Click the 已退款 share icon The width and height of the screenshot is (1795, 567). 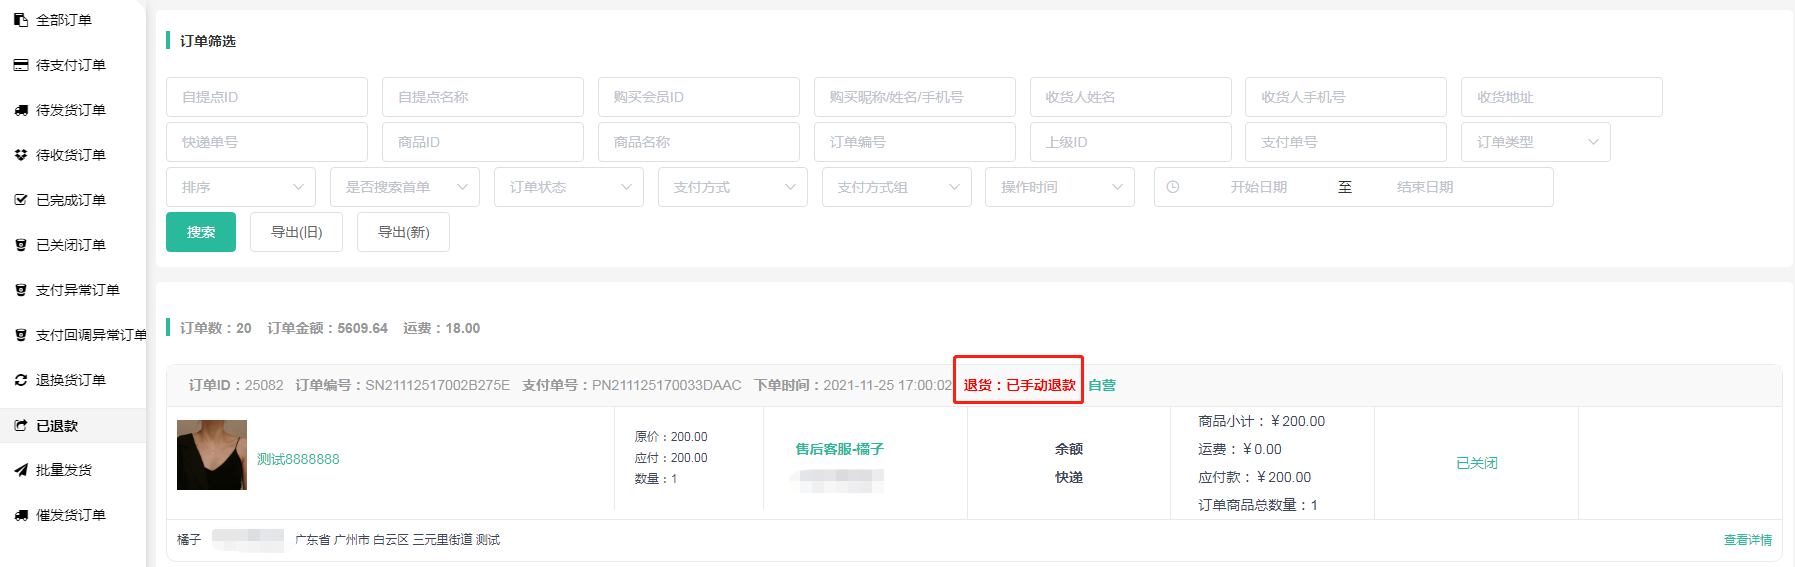point(21,425)
